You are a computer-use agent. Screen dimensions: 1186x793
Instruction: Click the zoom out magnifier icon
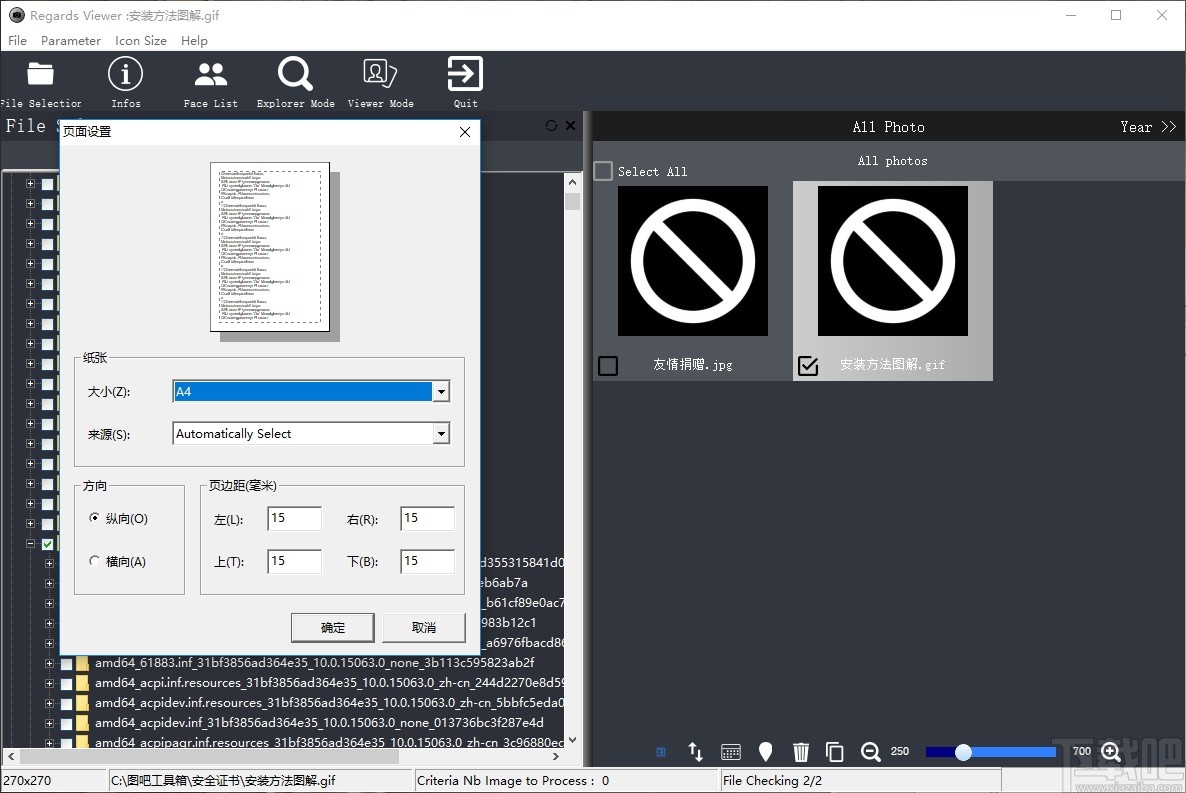[x=871, y=751]
